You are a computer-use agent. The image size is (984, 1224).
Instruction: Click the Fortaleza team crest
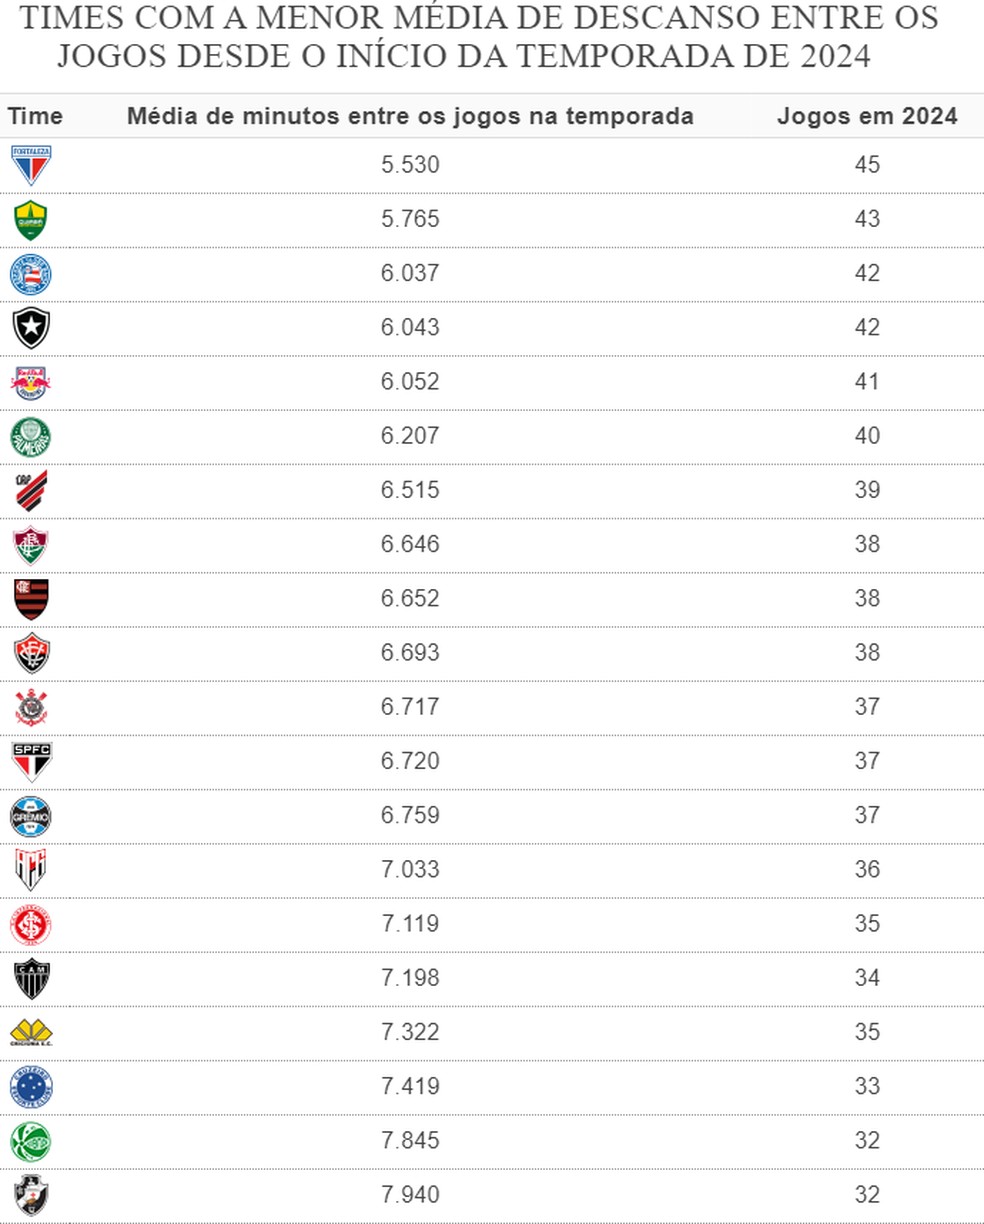[x=31, y=165]
